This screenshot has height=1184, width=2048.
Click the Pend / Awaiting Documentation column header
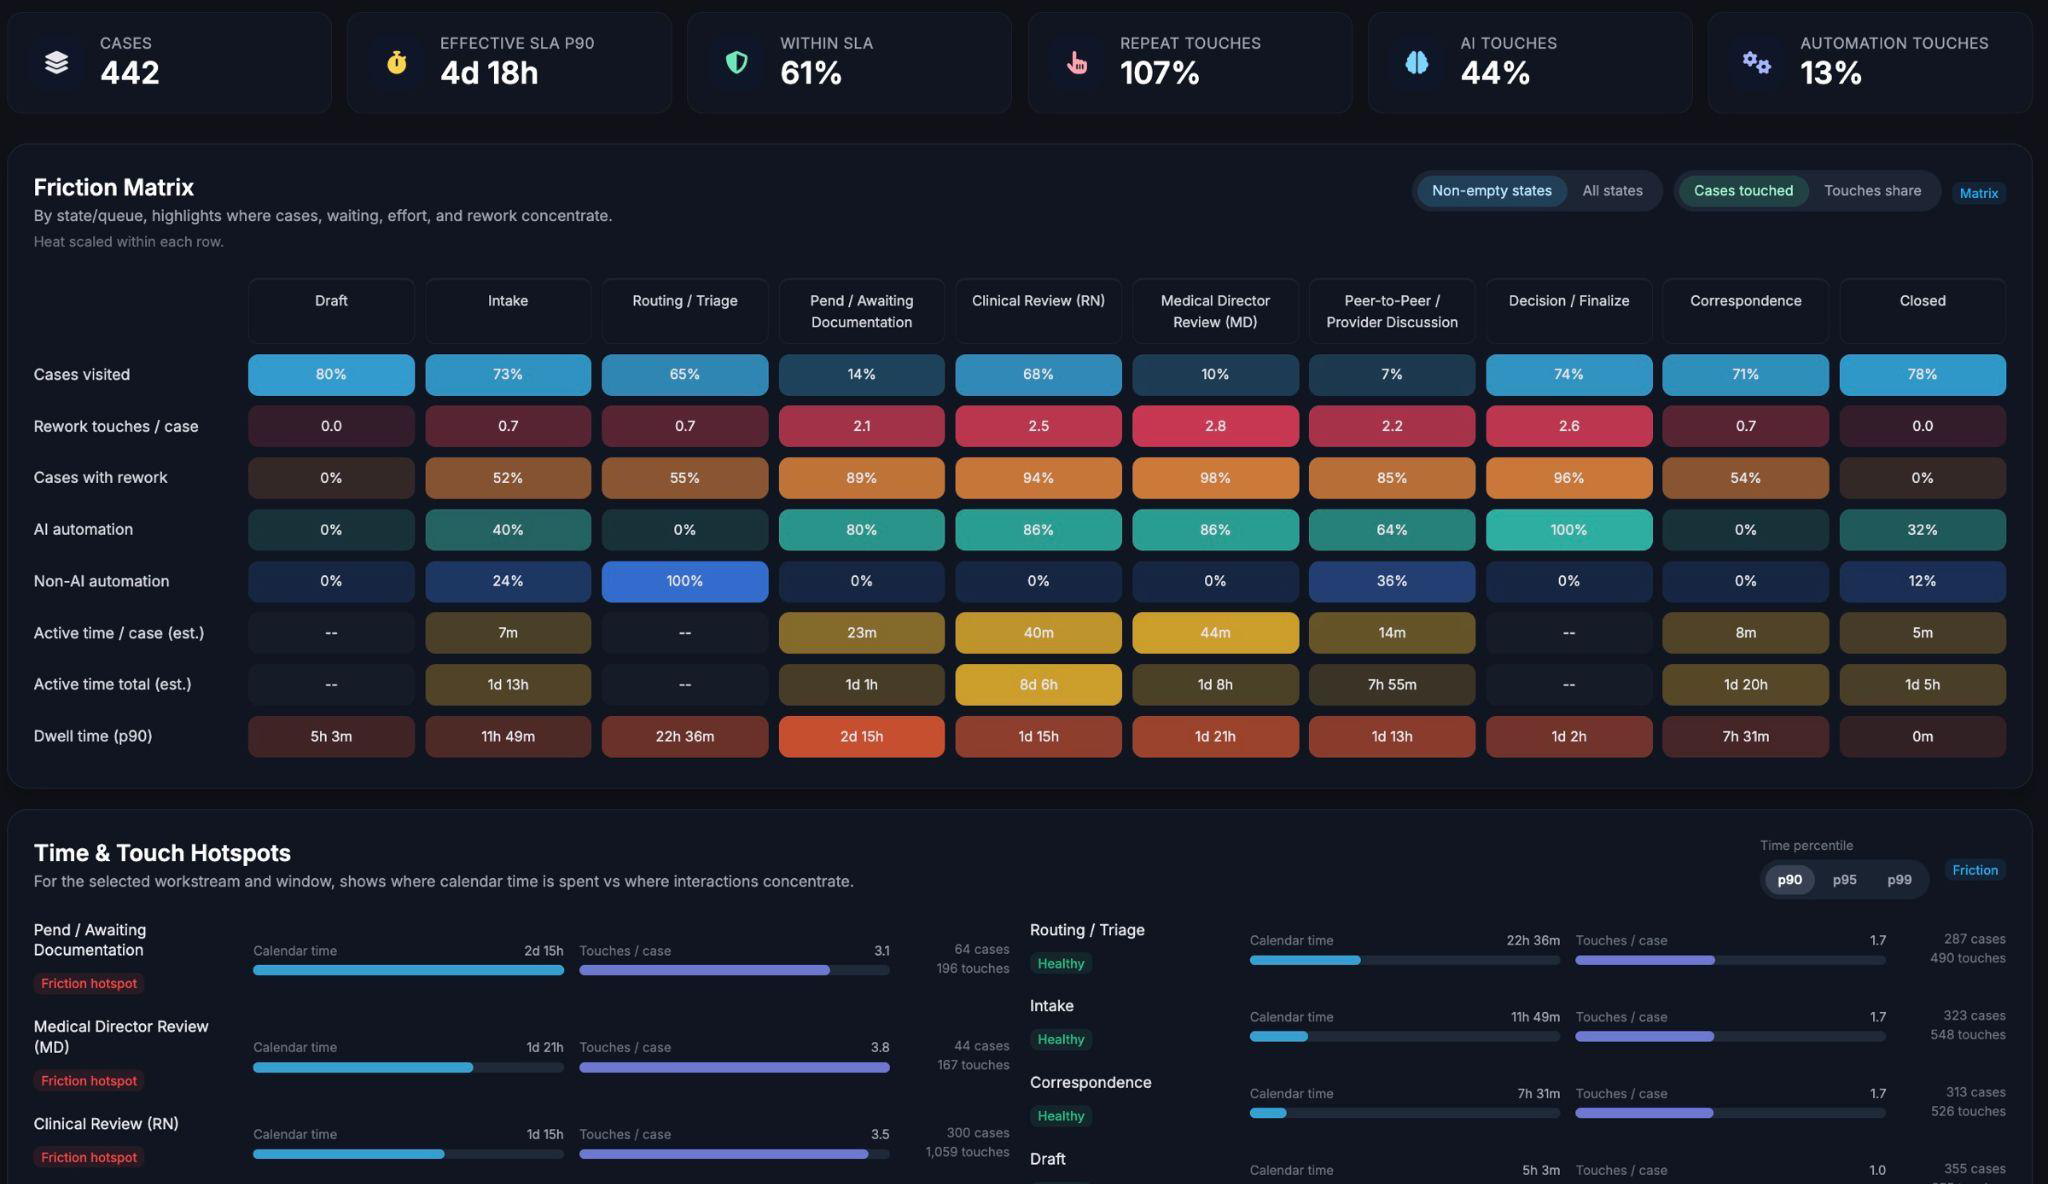[861, 311]
